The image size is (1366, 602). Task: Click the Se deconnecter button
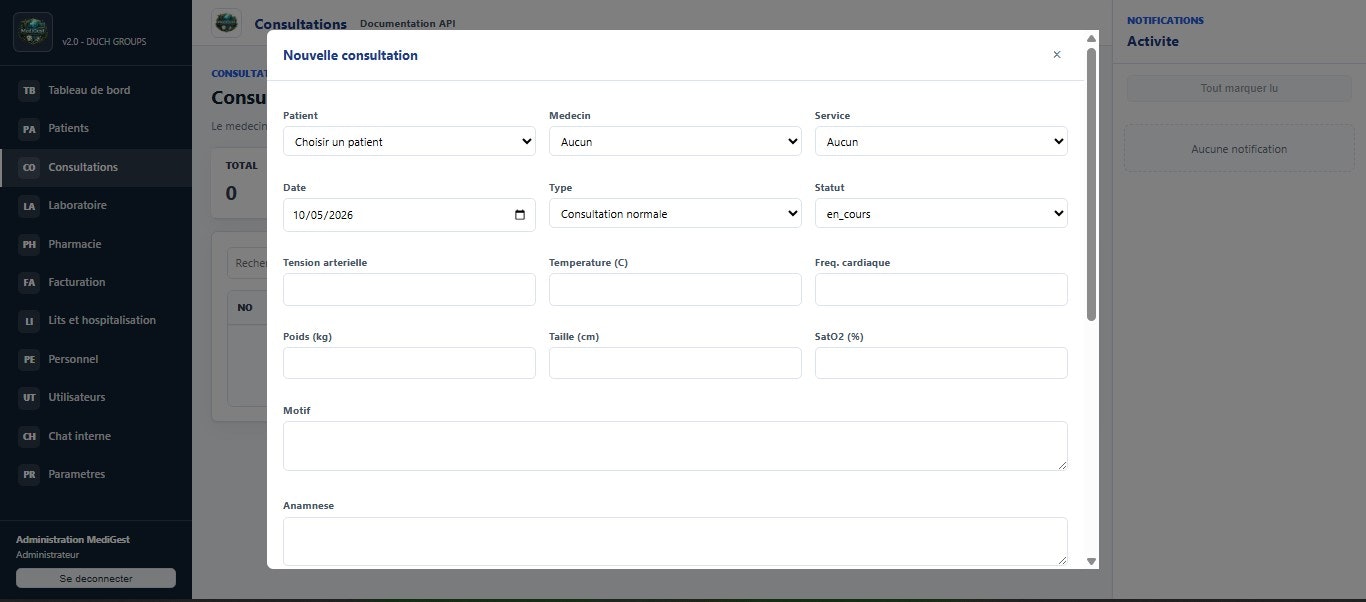96,578
